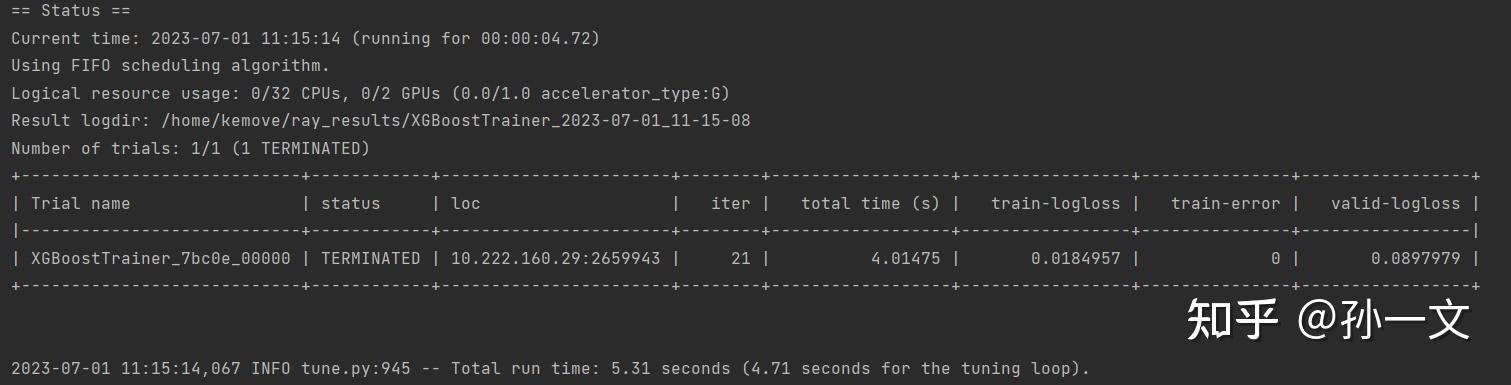Click the tune.py:945 source reference
The width and height of the screenshot is (1511, 385).
coord(356,368)
